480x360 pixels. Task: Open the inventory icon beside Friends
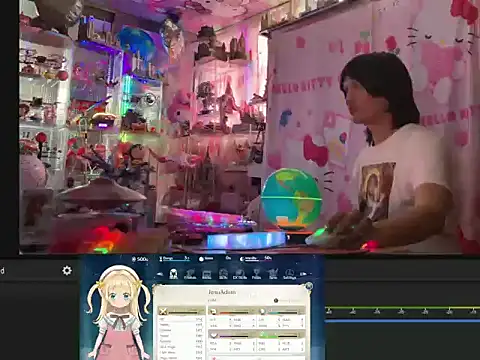[x=207, y=274]
